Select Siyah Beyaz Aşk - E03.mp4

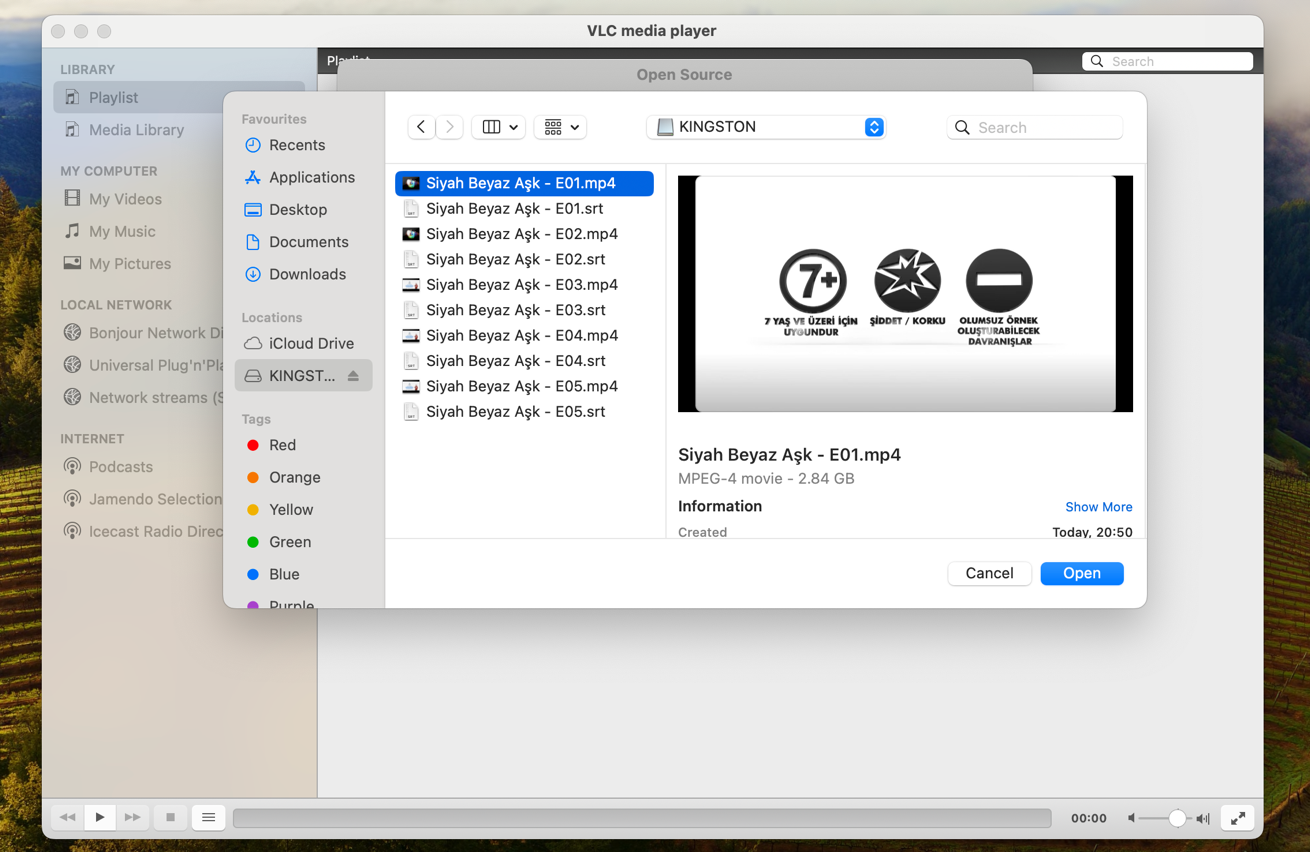(x=524, y=285)
